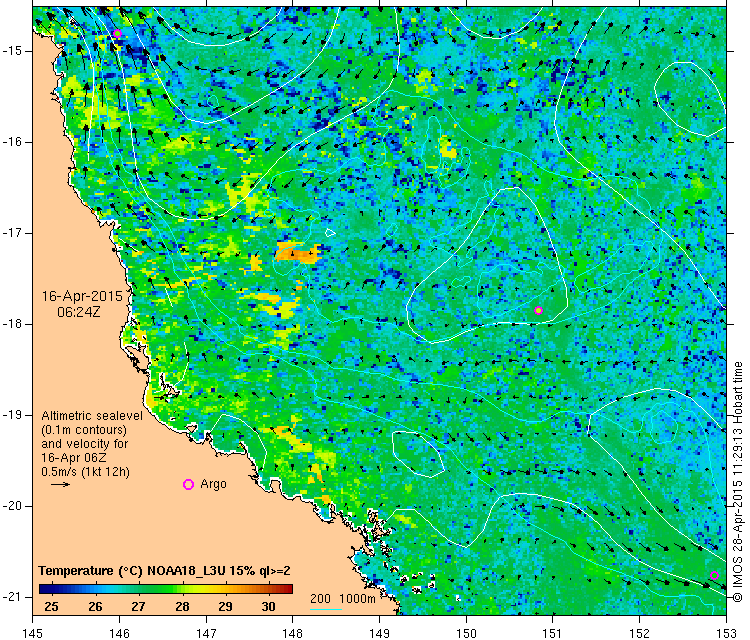Click the colorbar value '29'
Image resolution: width=750 pixels, height=640 pixels.
click(x=225, y=607)
